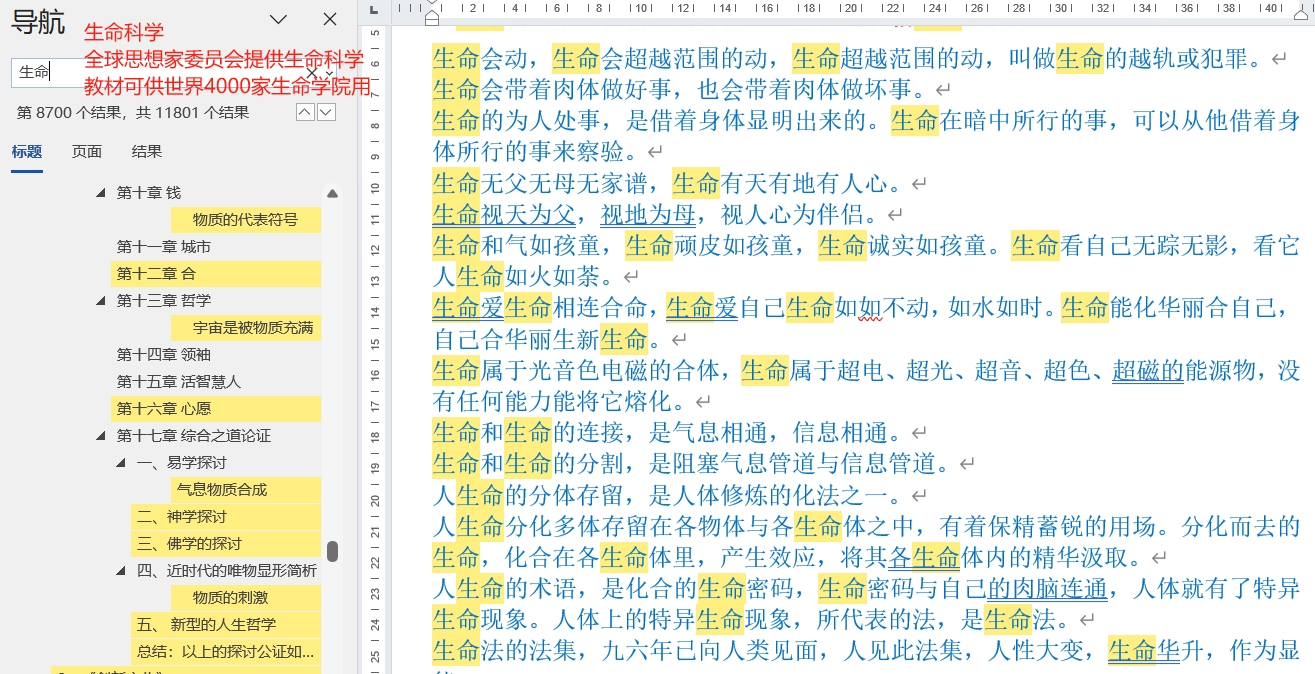Switch to the 页面 pages tab
The width and height of the screenshot is (1315, 674).
[x=87, y=152]
